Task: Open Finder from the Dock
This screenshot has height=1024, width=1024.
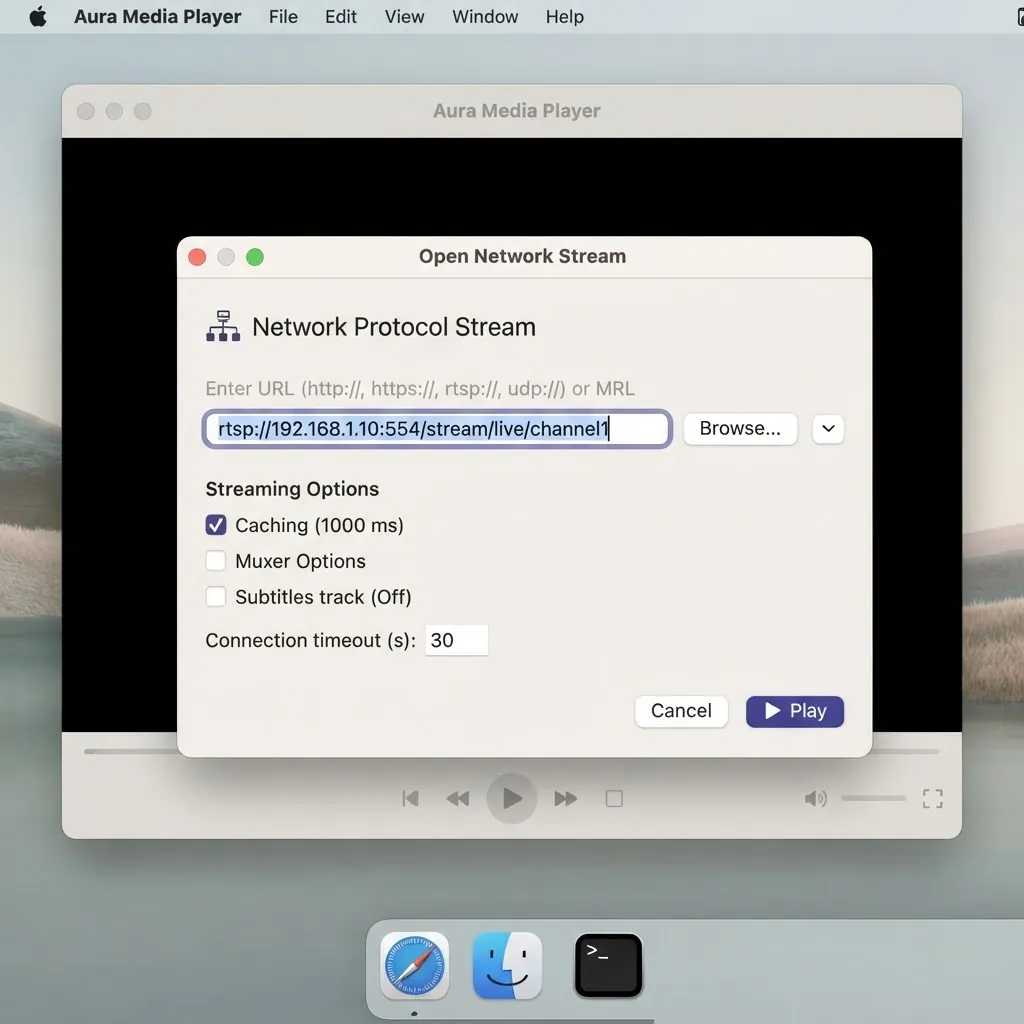Action: pyautogui.click(x=507, y=965)
